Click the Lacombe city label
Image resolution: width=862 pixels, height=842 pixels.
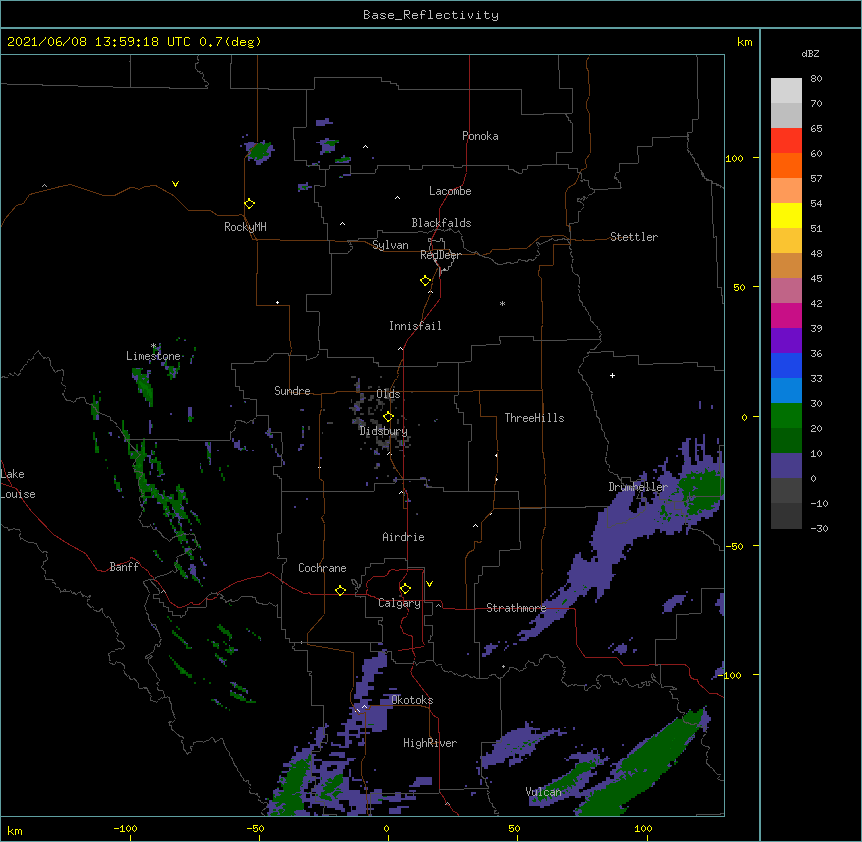(450, 191)
